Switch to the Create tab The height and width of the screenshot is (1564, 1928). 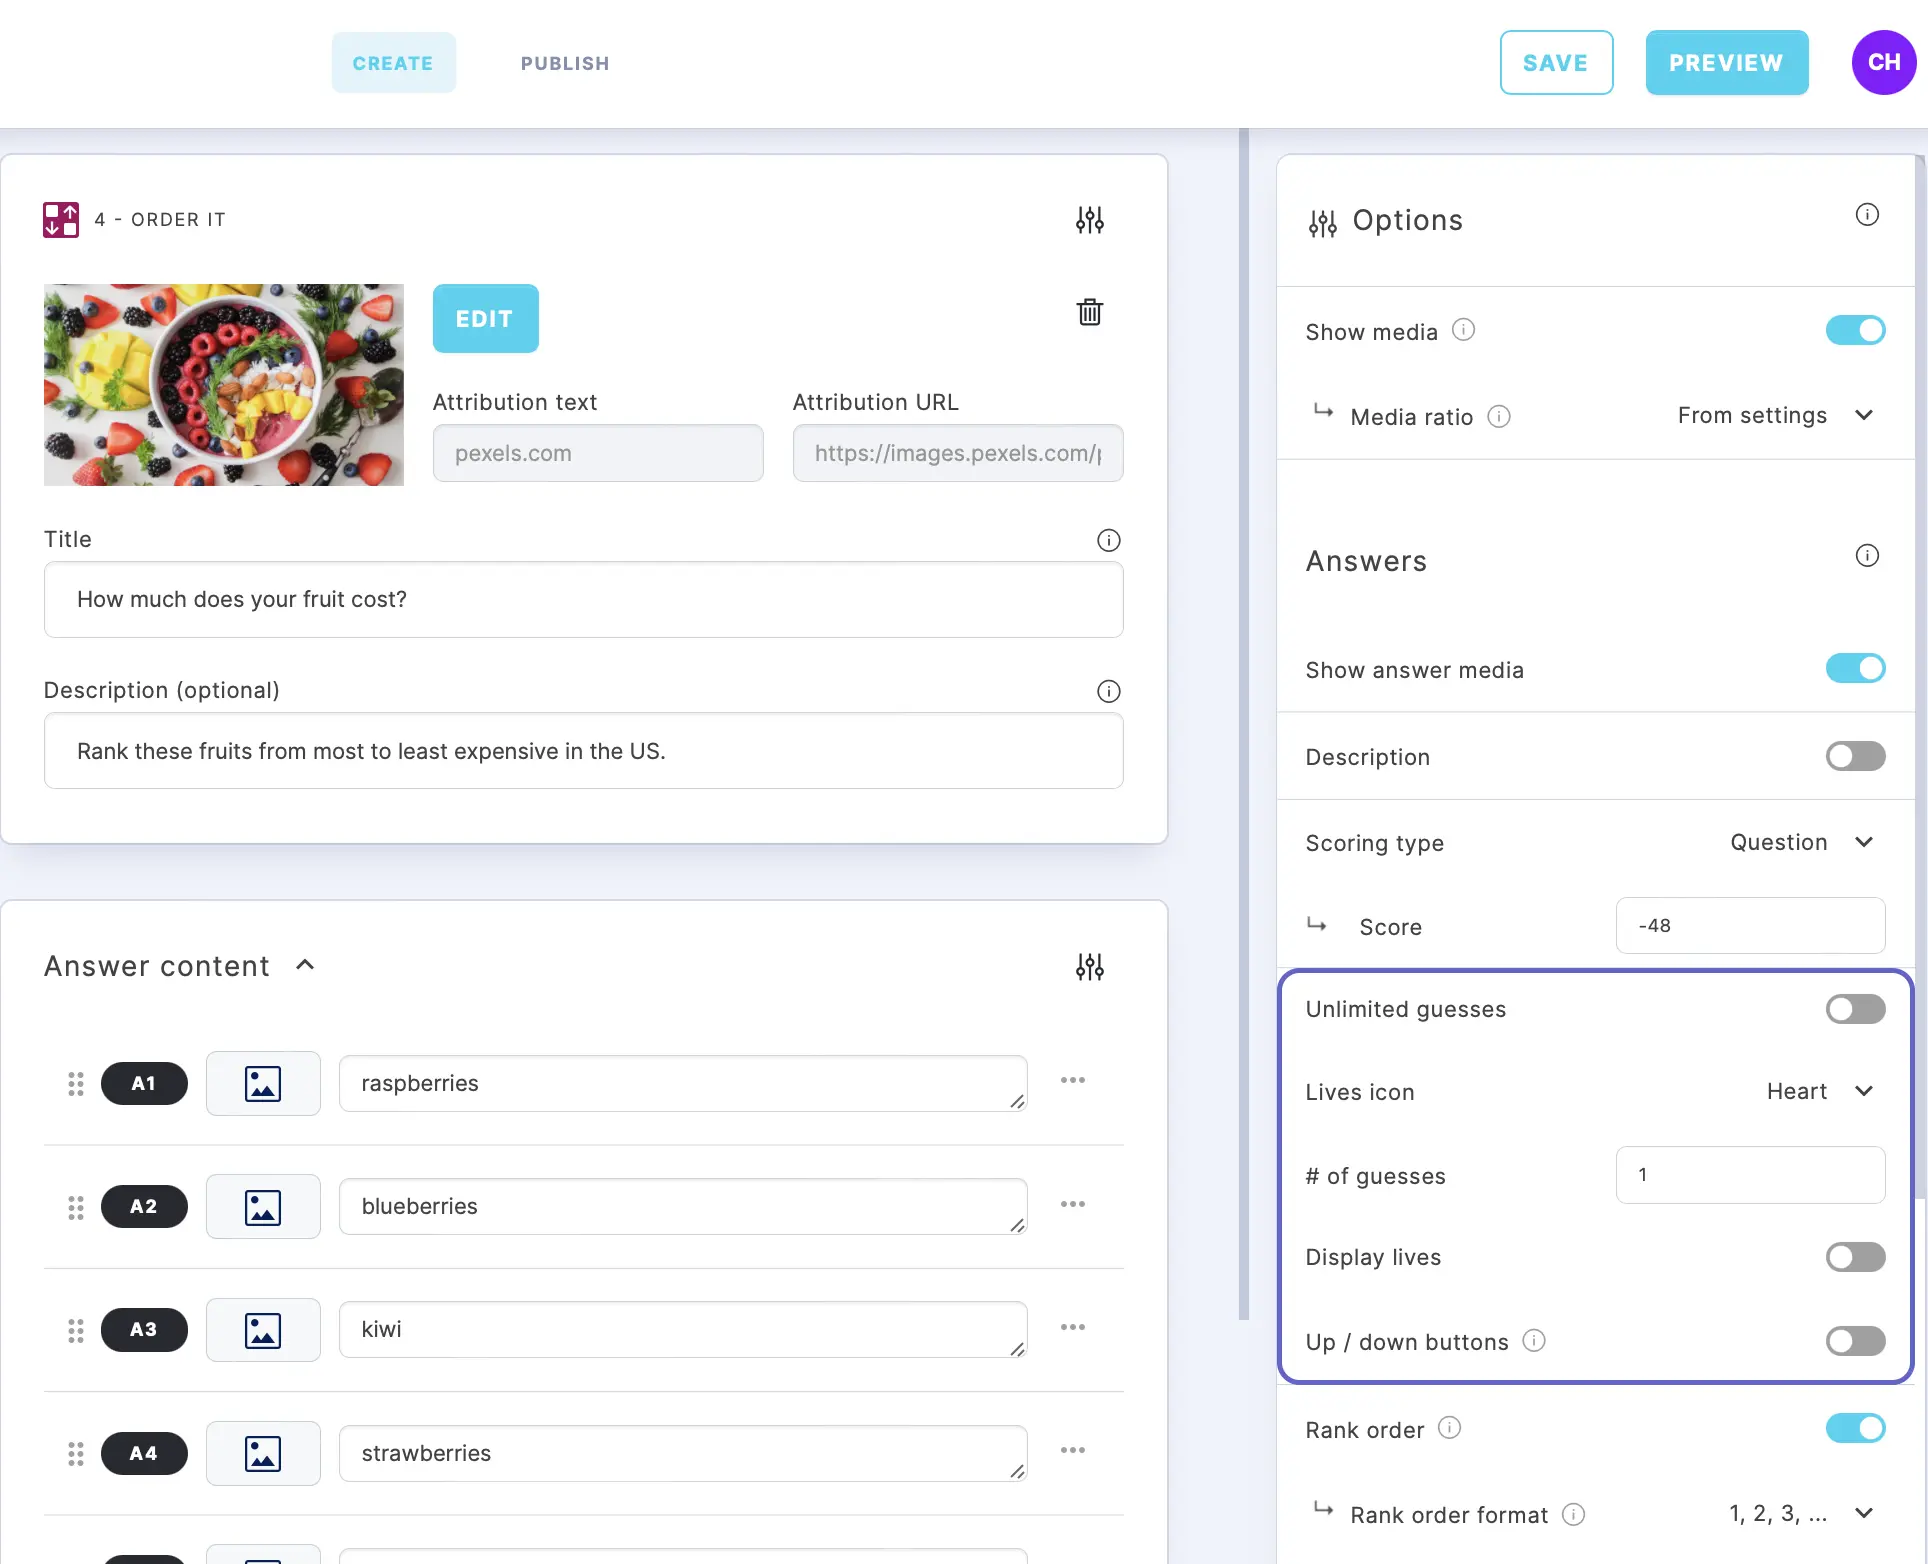(393, 63)
